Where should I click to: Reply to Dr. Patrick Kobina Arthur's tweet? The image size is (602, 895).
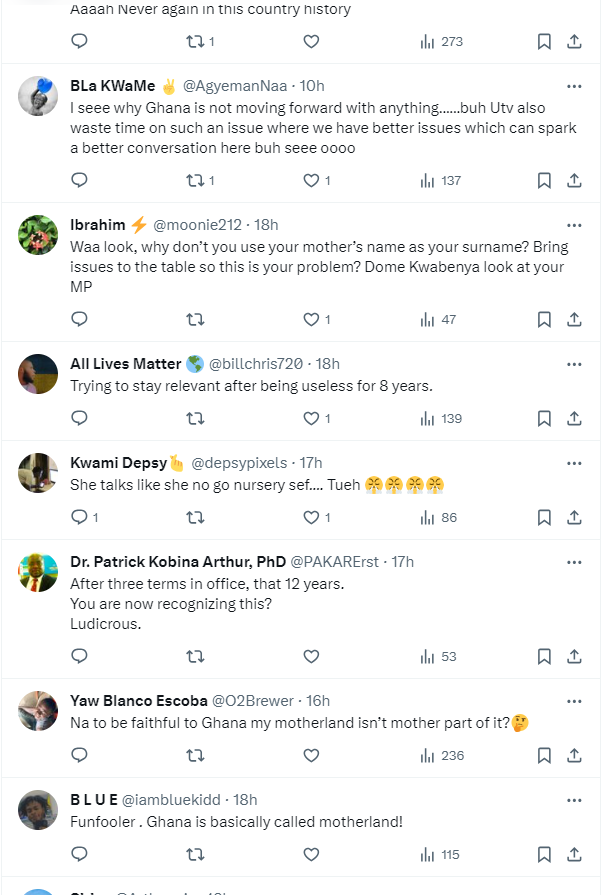(x=80, y=656)
